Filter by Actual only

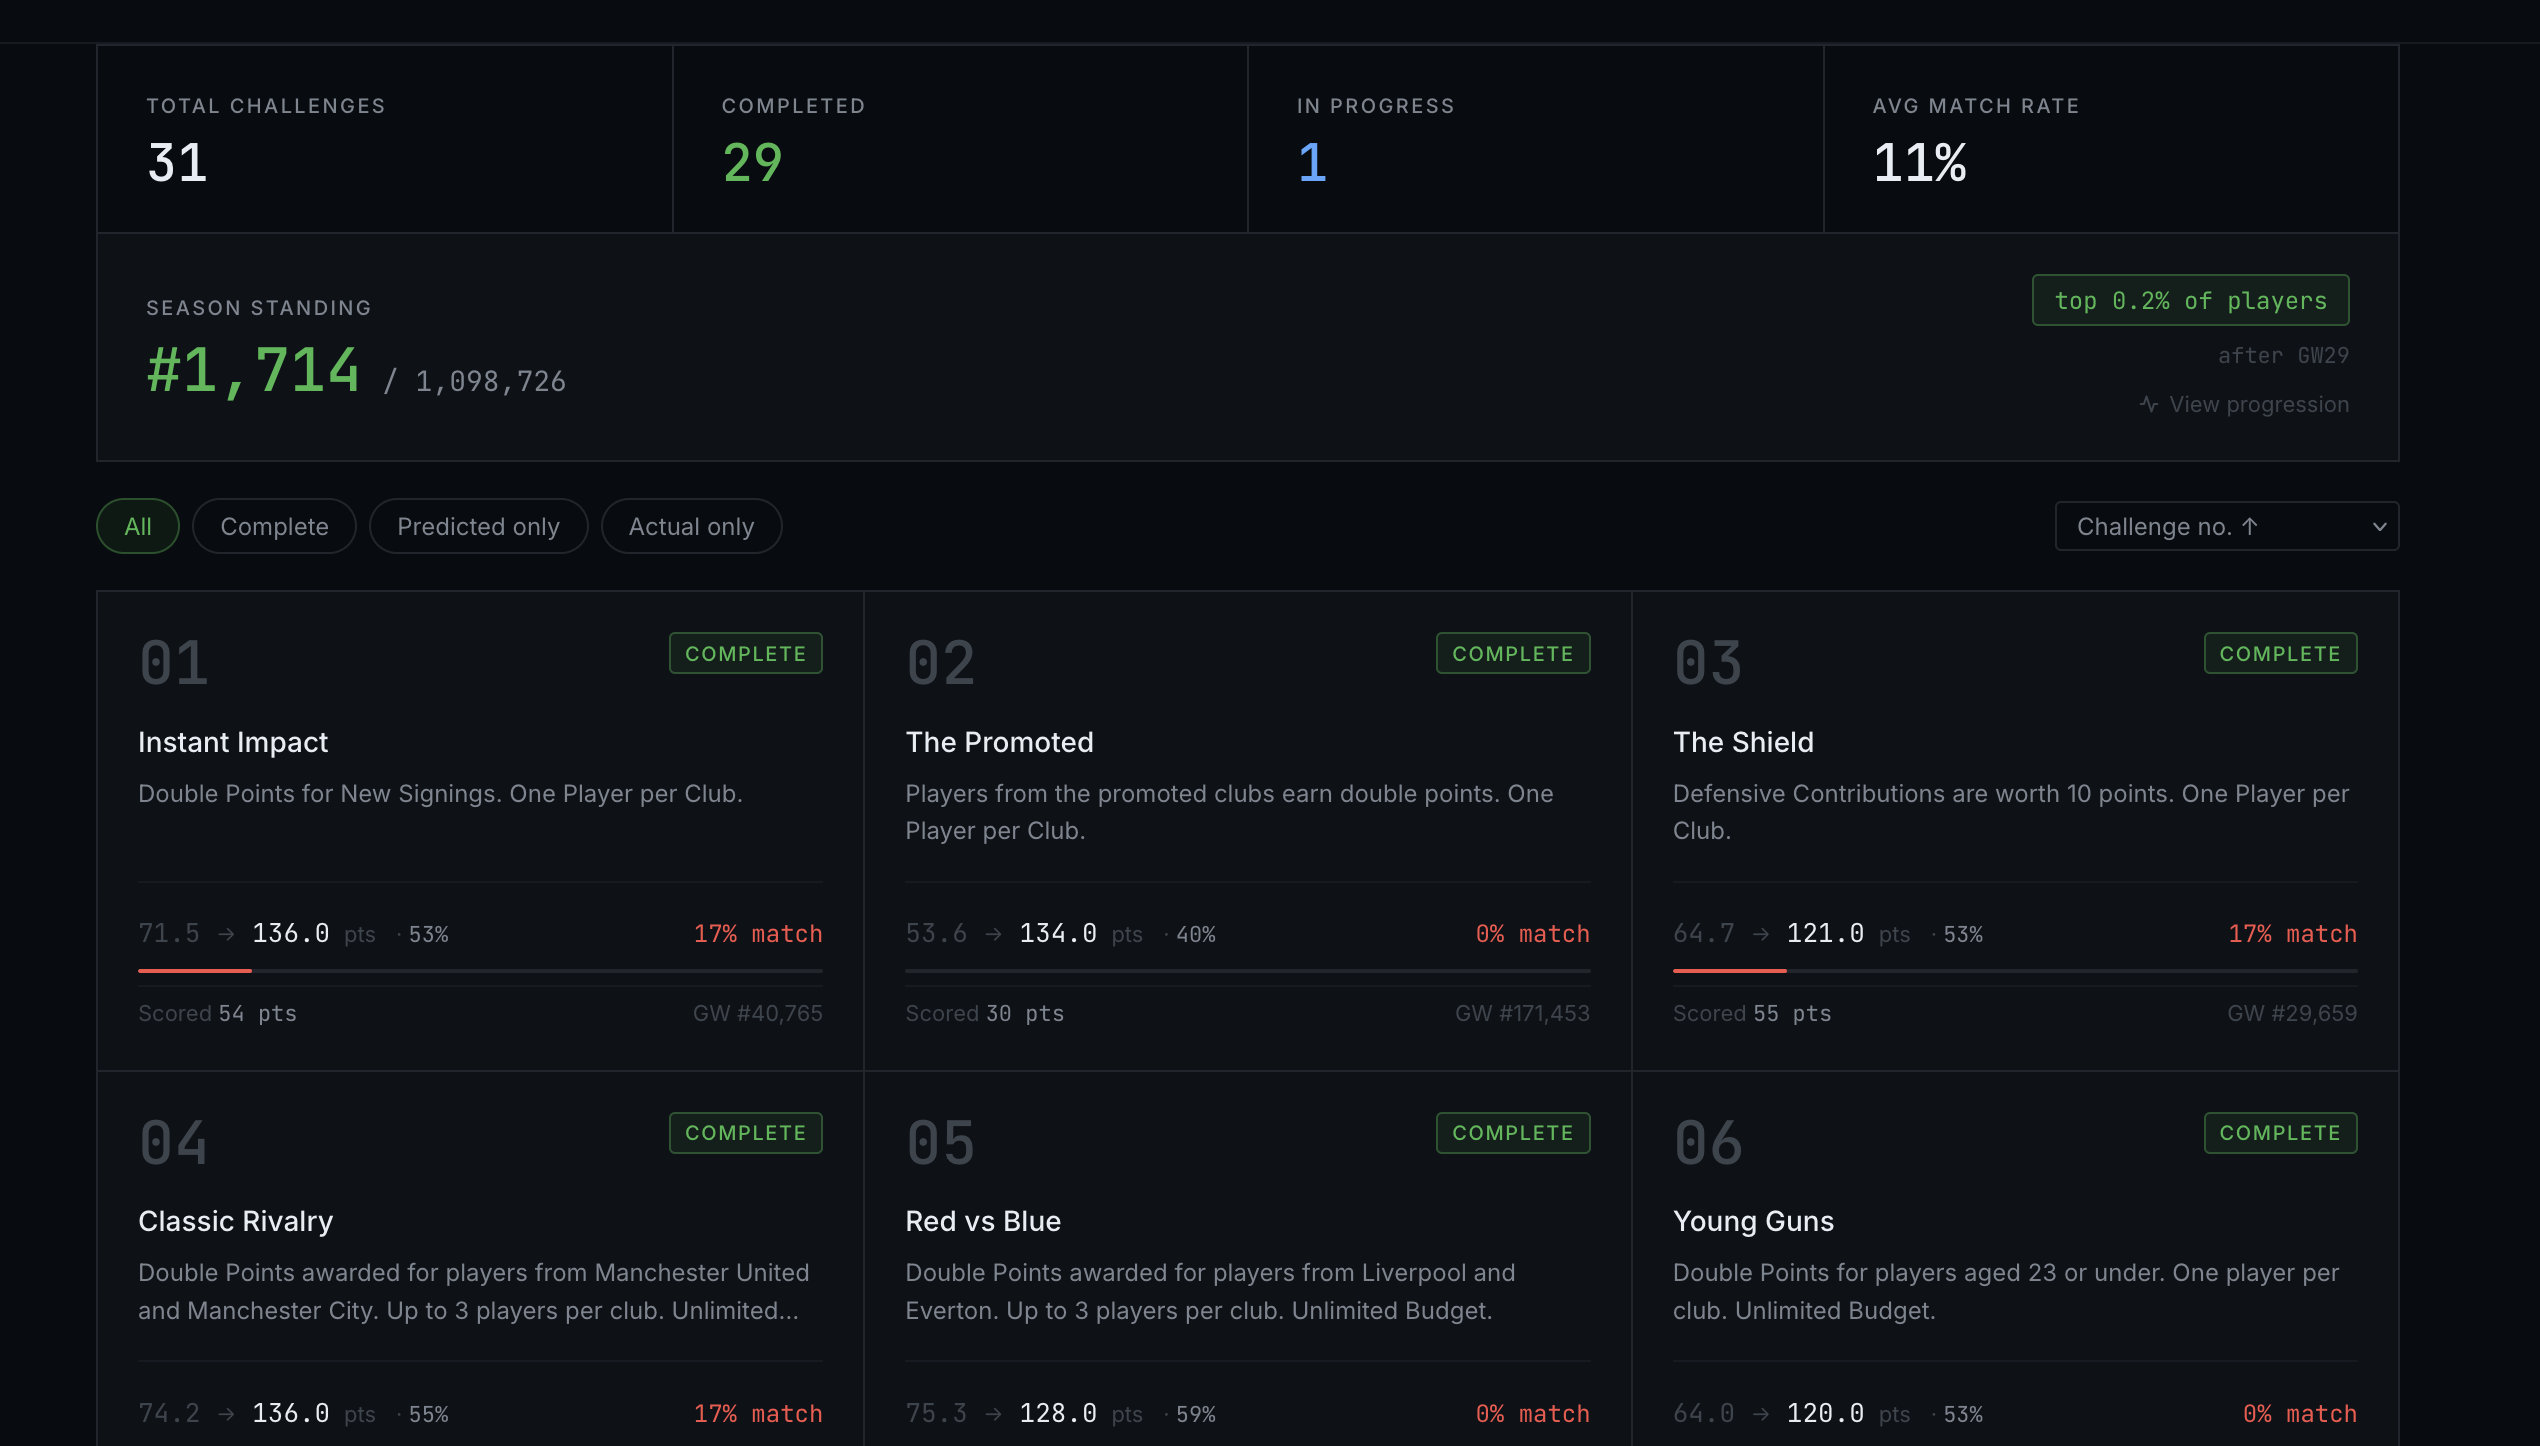click(x=691, y=526)
